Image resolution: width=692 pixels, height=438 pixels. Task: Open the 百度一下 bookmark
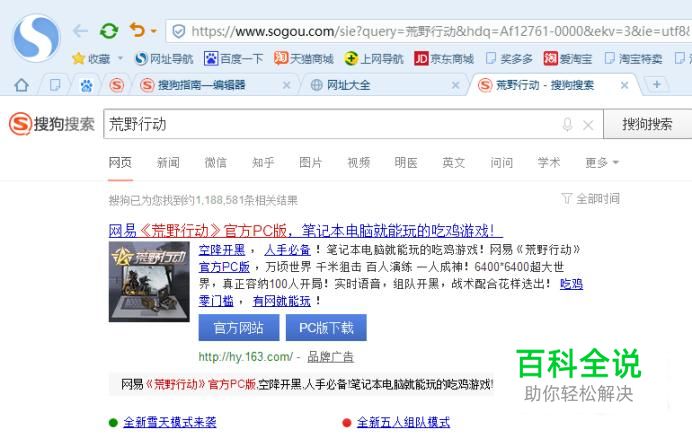233,58
